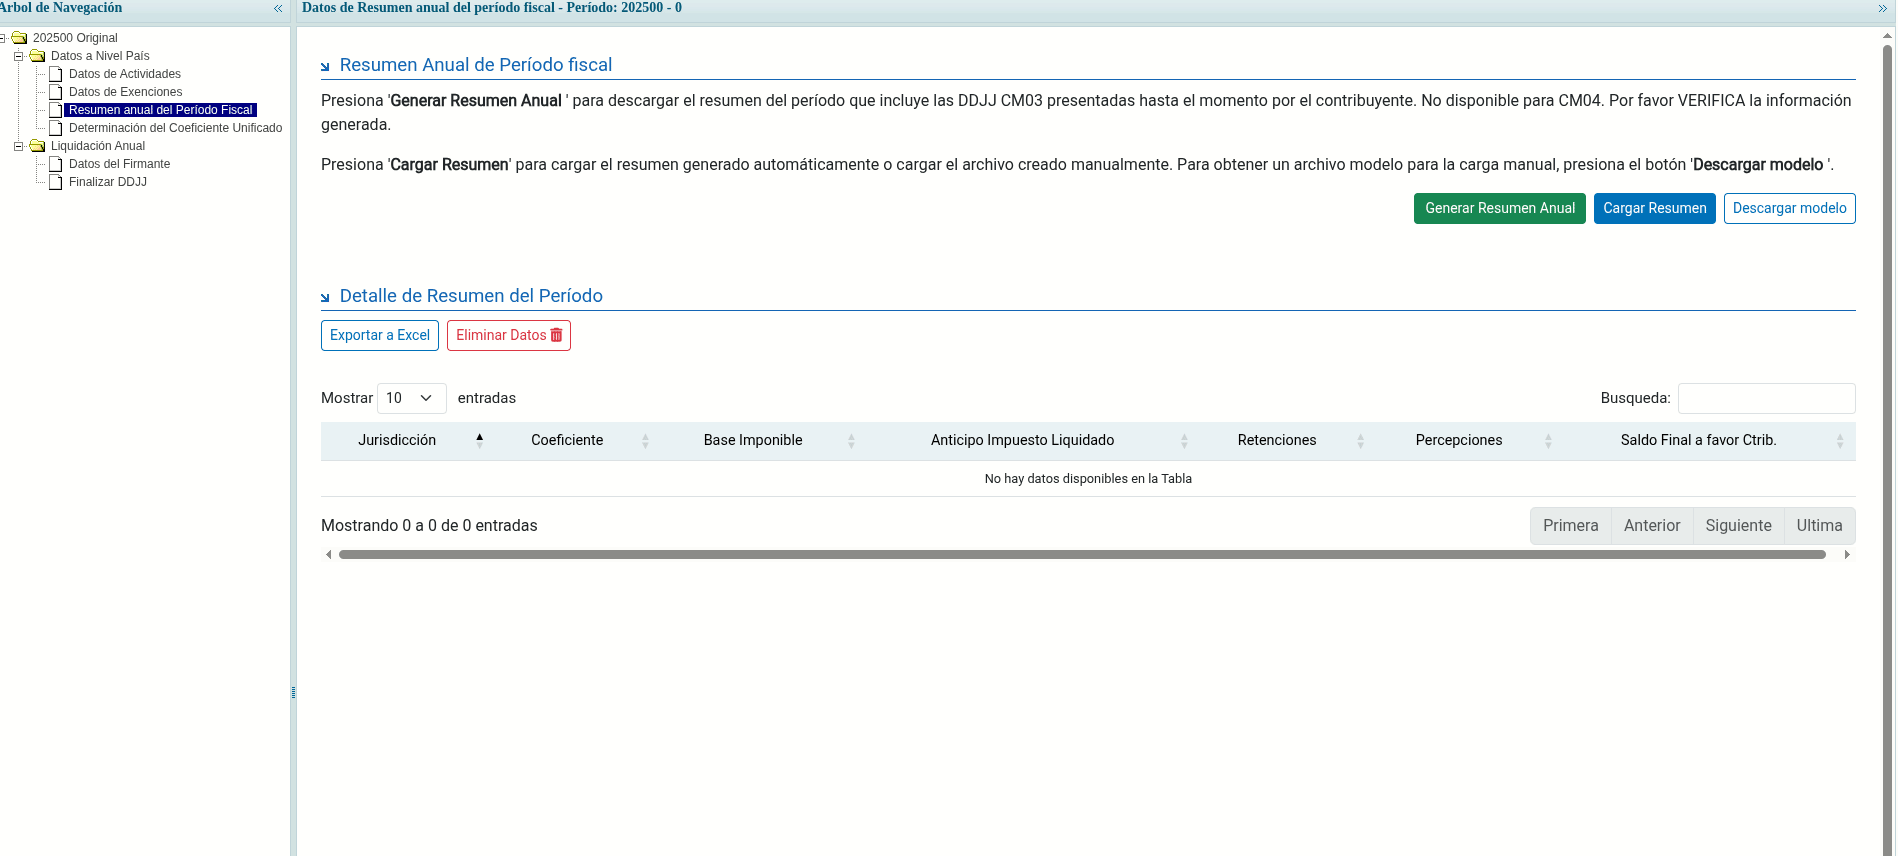Open Determinación del Coeficiente Unificado
This screenshot has width=1898, height=856.
[x=175, y=128]
